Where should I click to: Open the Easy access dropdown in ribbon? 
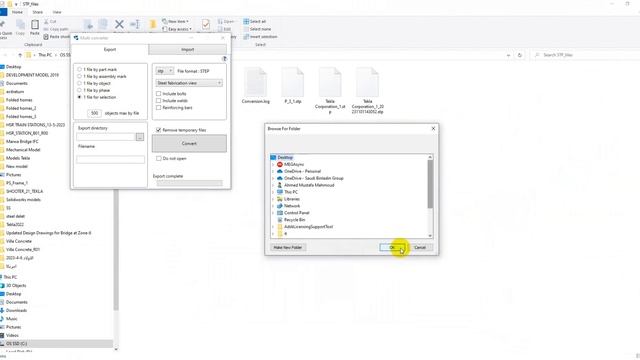coord(177,29)
